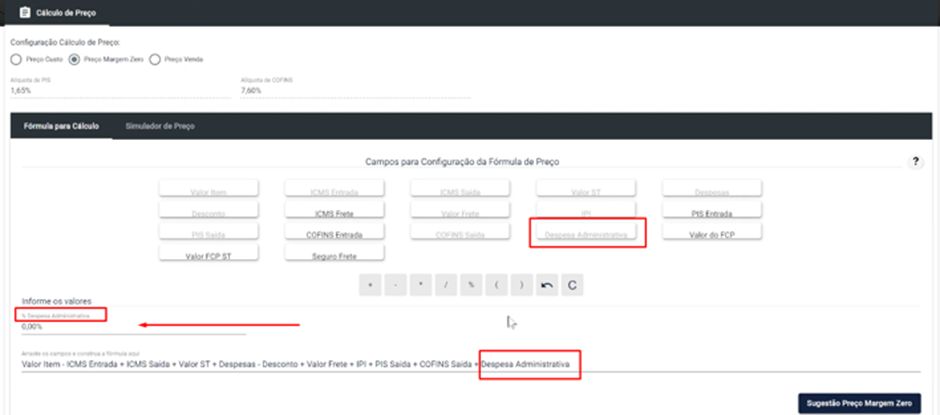
Task: Insert the multiplication asterisk operator
Action: 421,285
